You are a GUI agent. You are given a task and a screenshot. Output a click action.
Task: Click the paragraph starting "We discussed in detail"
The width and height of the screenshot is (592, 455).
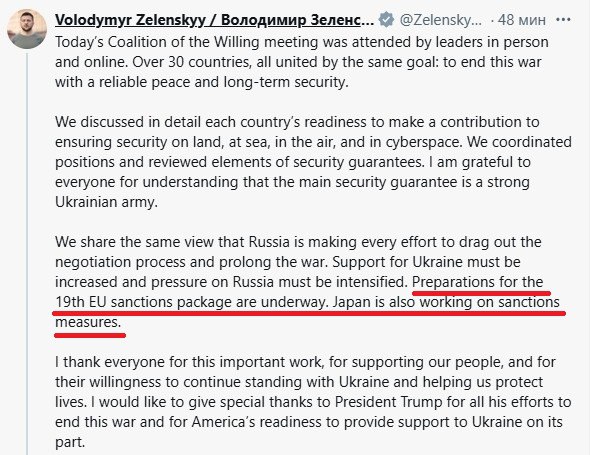pos(313,162)
